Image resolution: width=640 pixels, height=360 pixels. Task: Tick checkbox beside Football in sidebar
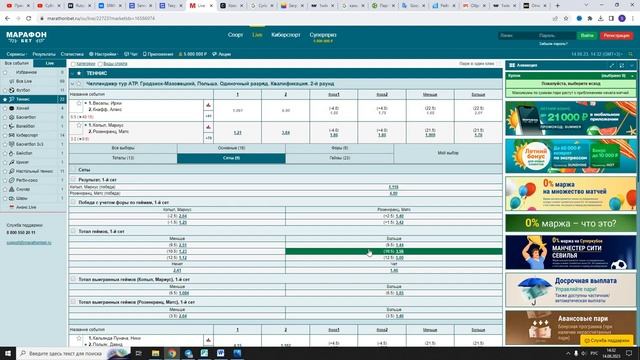[x=5, y=90]
